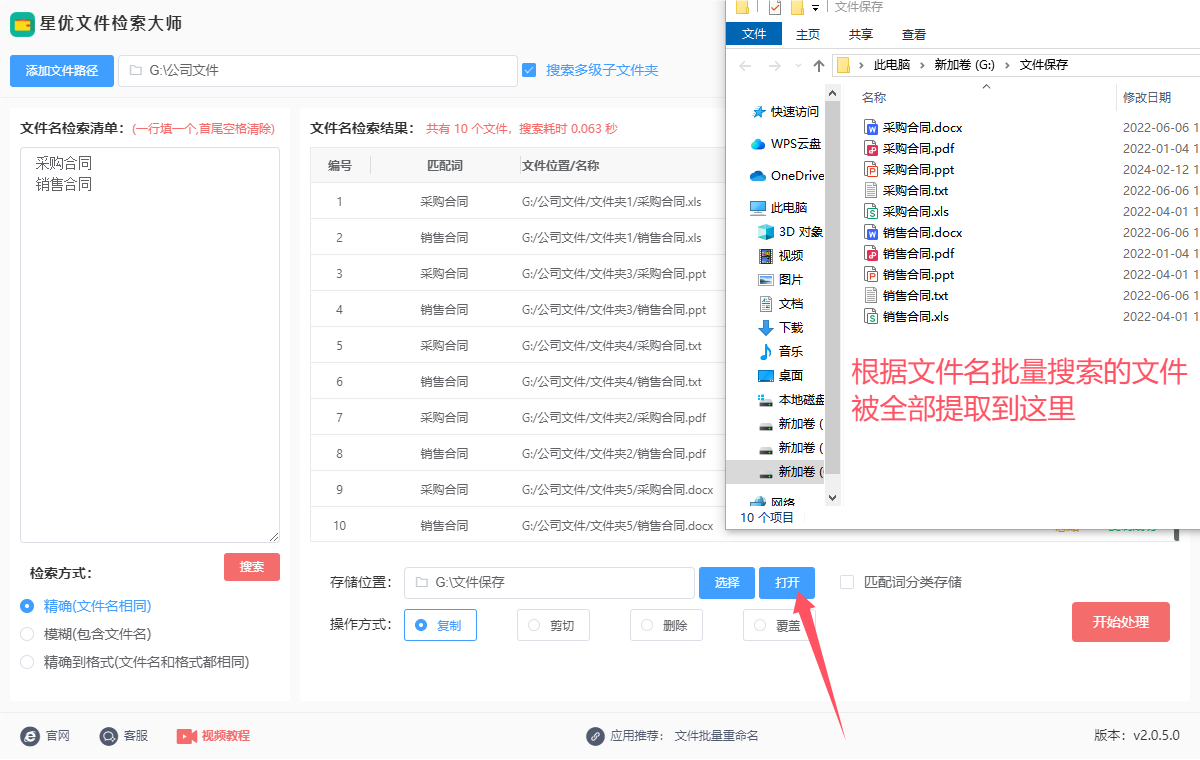This screenshot has width=1200, height=760.
Task: Open Explorer 主页 ribbon tab
Action: pos(808,34)
